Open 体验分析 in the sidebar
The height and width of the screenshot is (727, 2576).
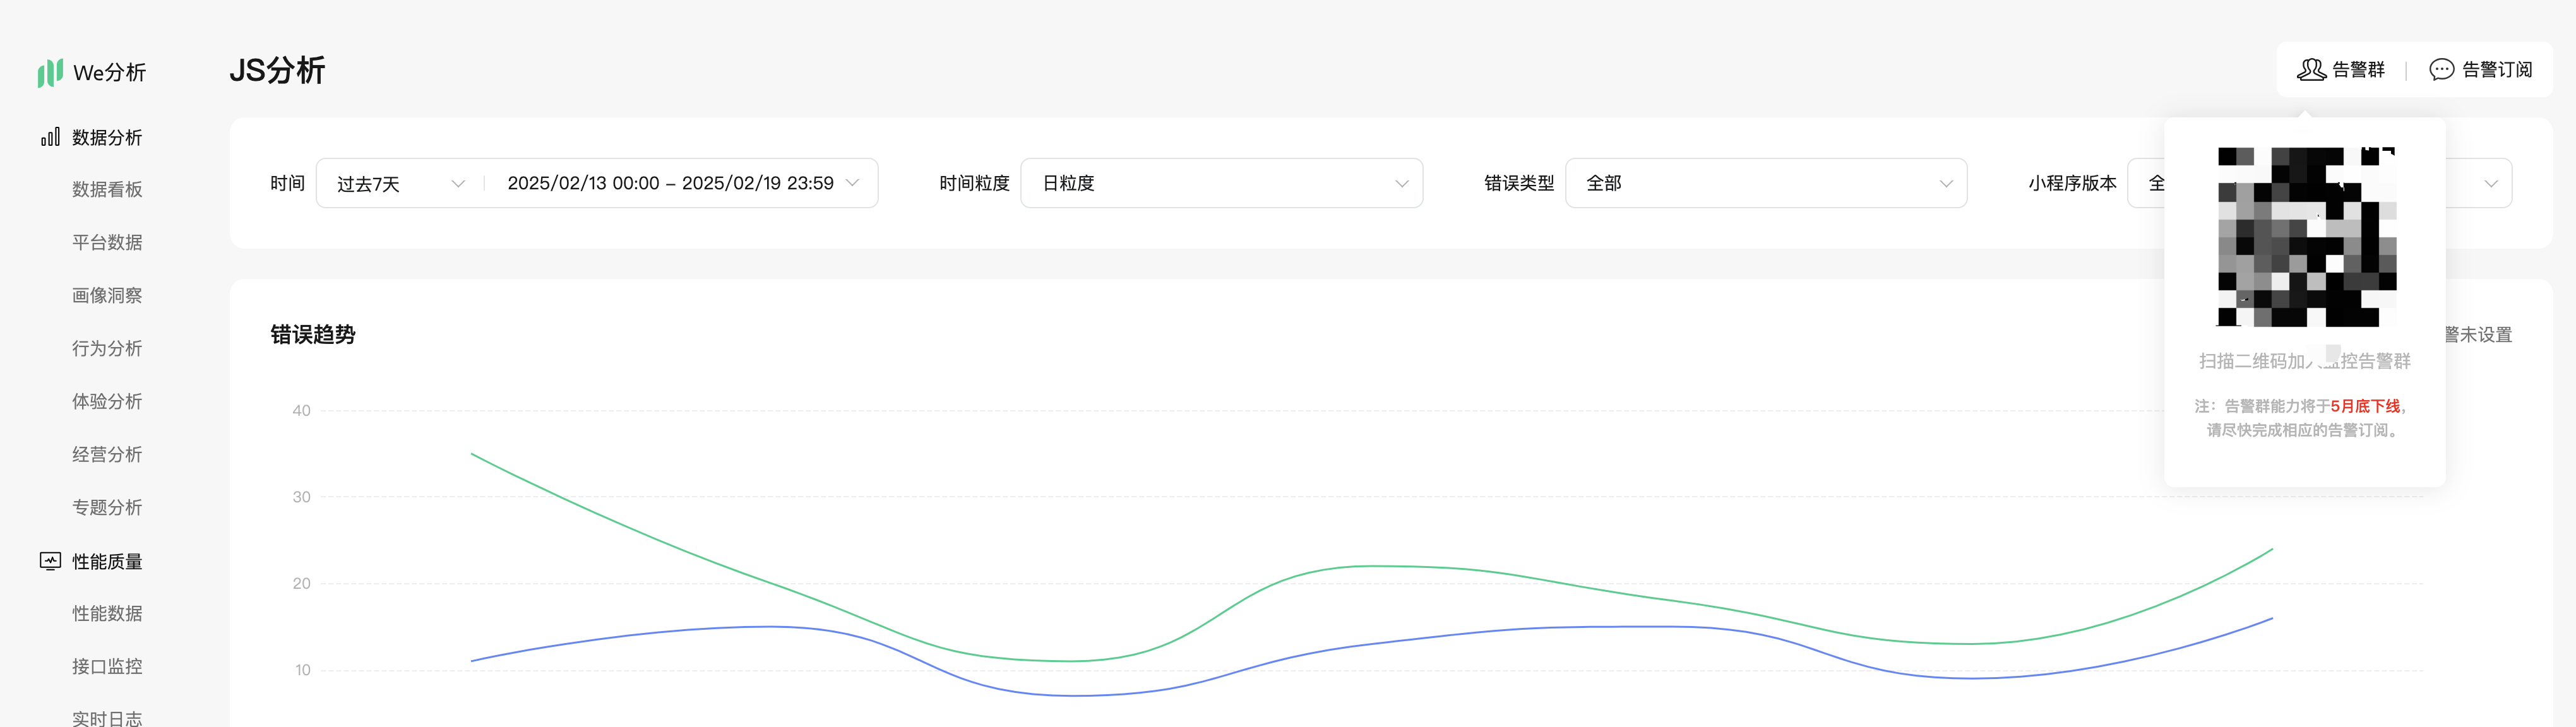tap(107, 401)
